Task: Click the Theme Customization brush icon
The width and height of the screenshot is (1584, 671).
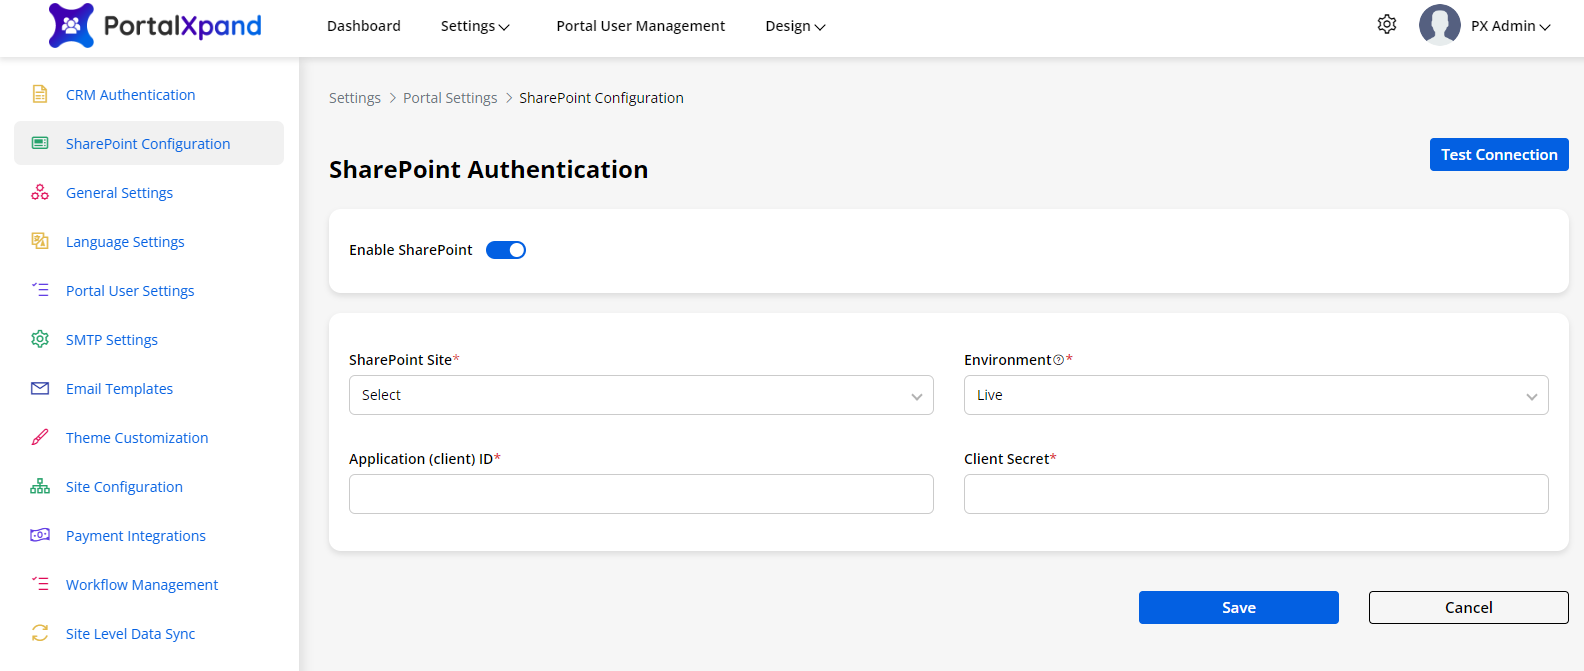Action: pos(40,437)
